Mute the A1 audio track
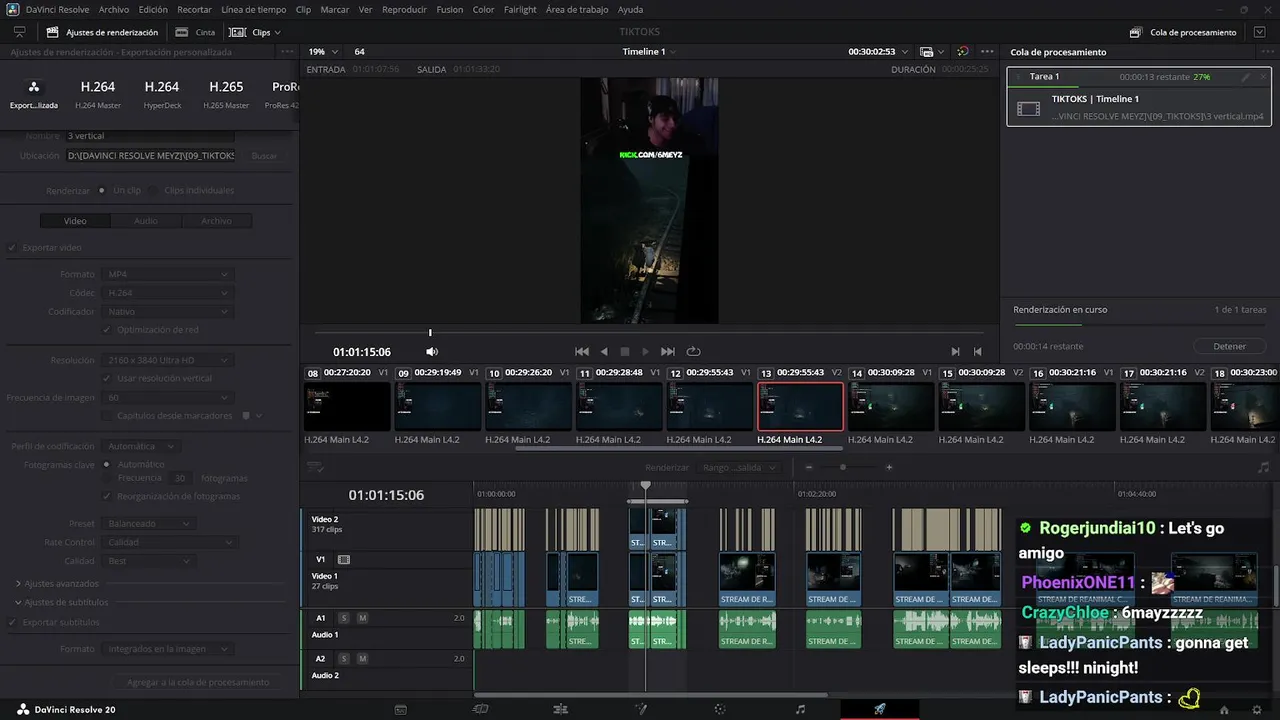This screenshot has width=1280, height=720. click(x=362, y=618)
